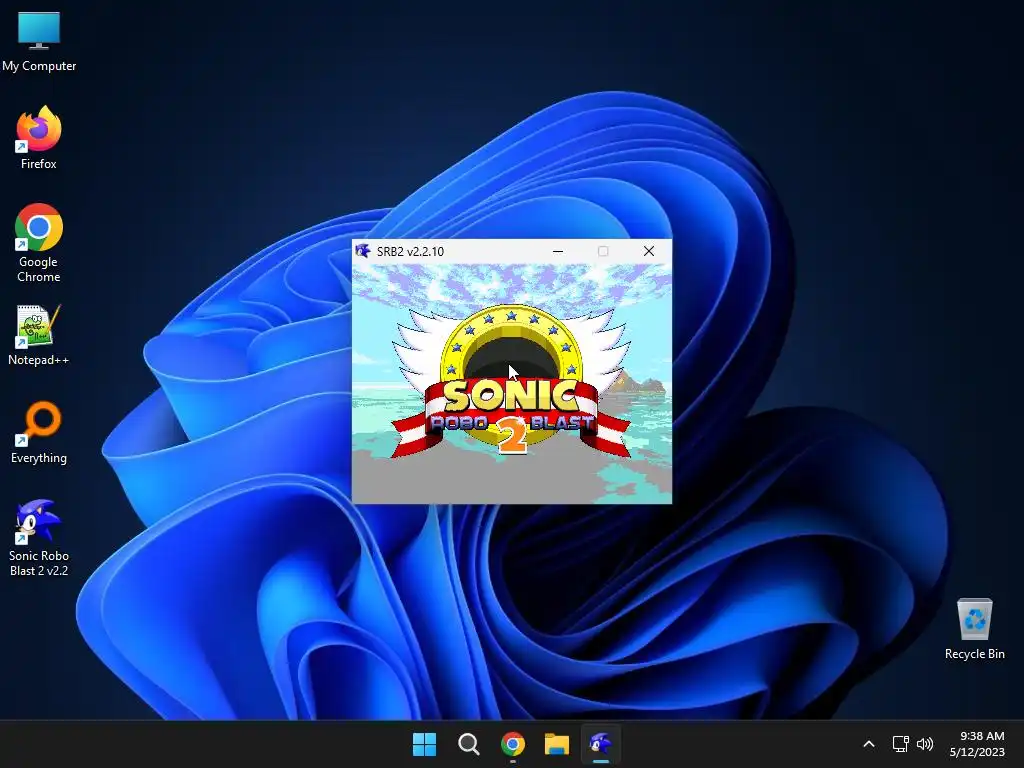Open the My Computer desktop icon
Screen dimensions: 1024x768
[39, 40]
